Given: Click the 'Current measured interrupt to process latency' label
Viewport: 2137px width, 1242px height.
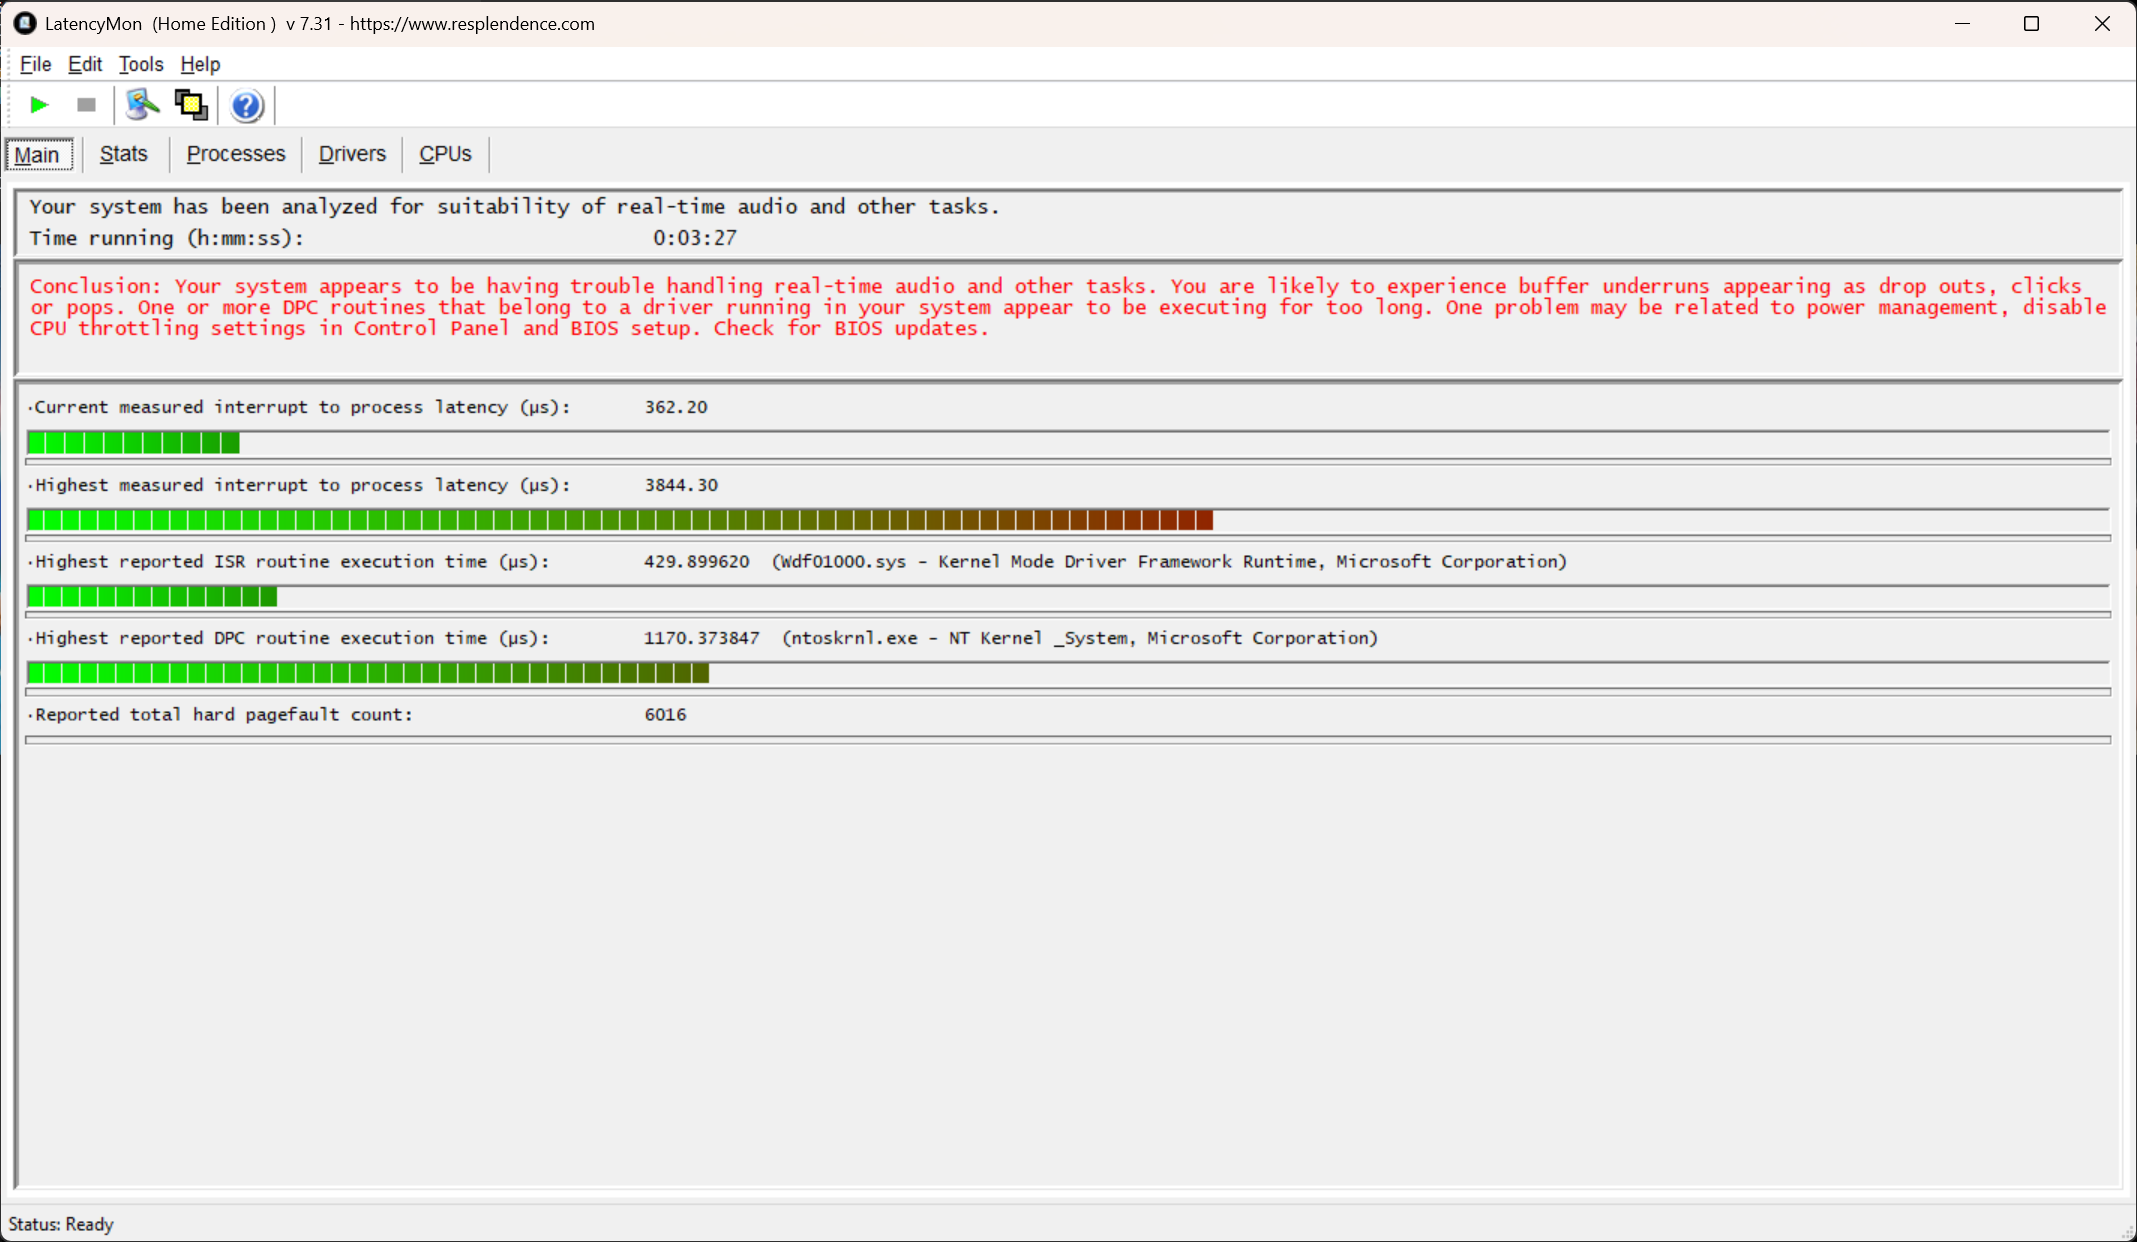Looking at the screenshot, I should pos(302,407).
